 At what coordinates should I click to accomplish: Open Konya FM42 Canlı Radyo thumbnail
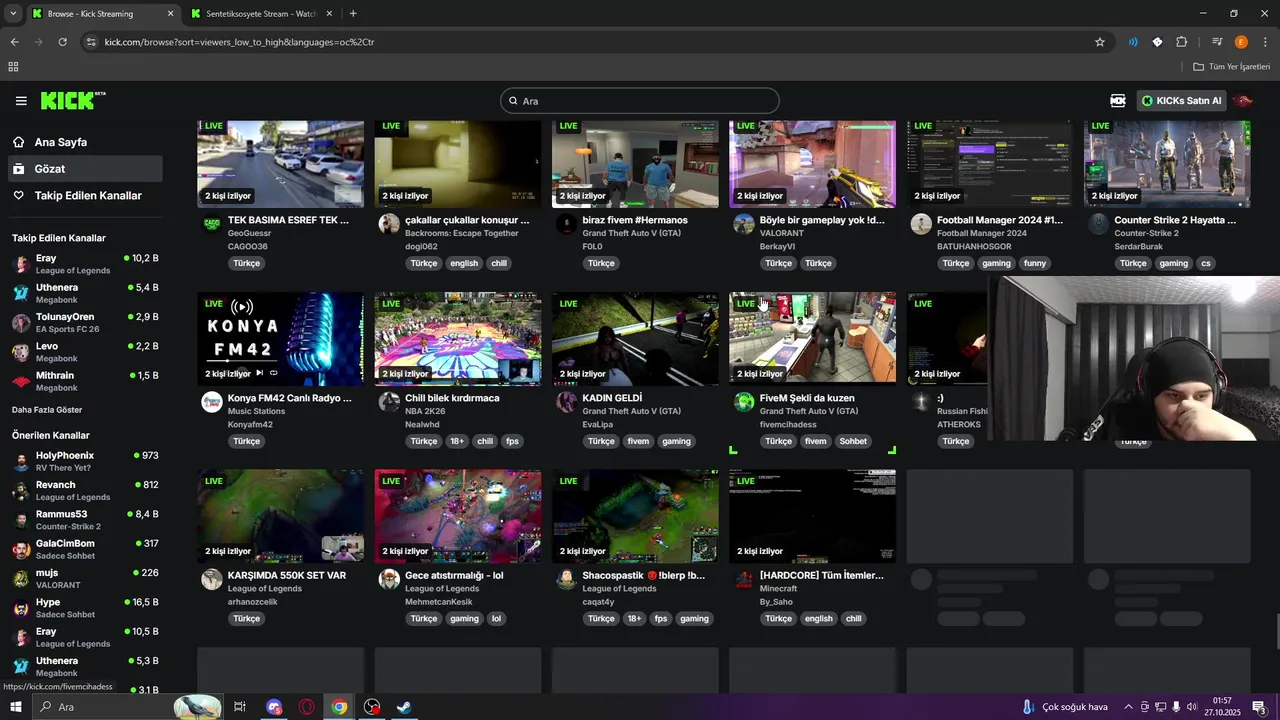tap(280, 339)
